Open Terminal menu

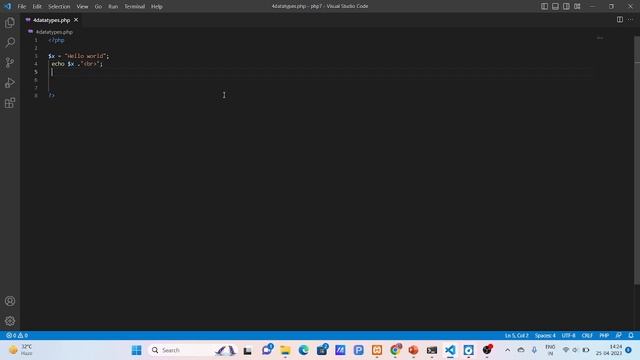135,7
